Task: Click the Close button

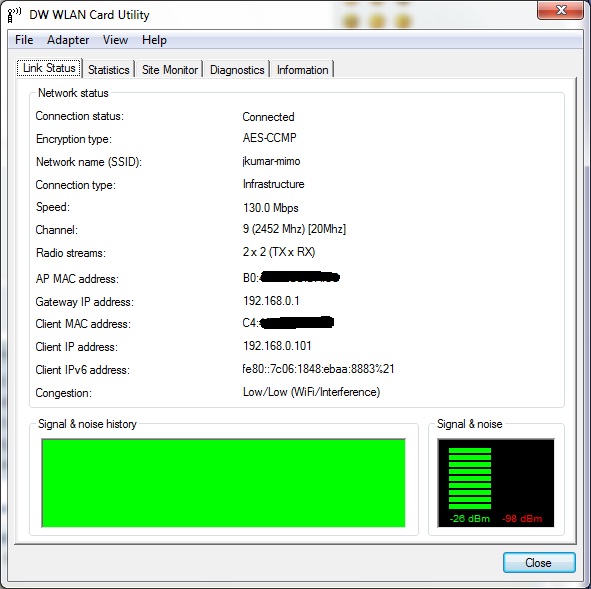Action: 539,563
